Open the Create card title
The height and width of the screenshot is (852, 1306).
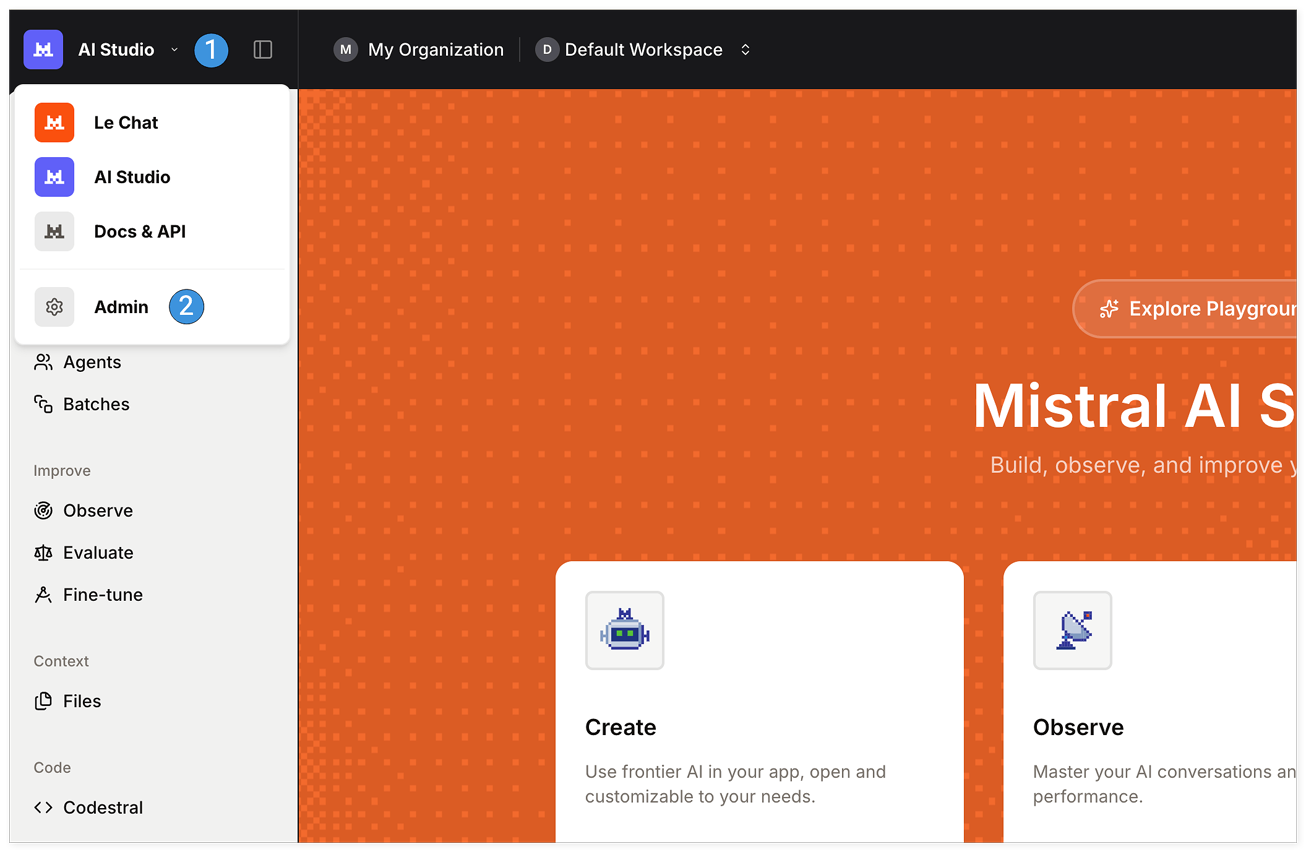pyautogui.click(x=621, y=727)
